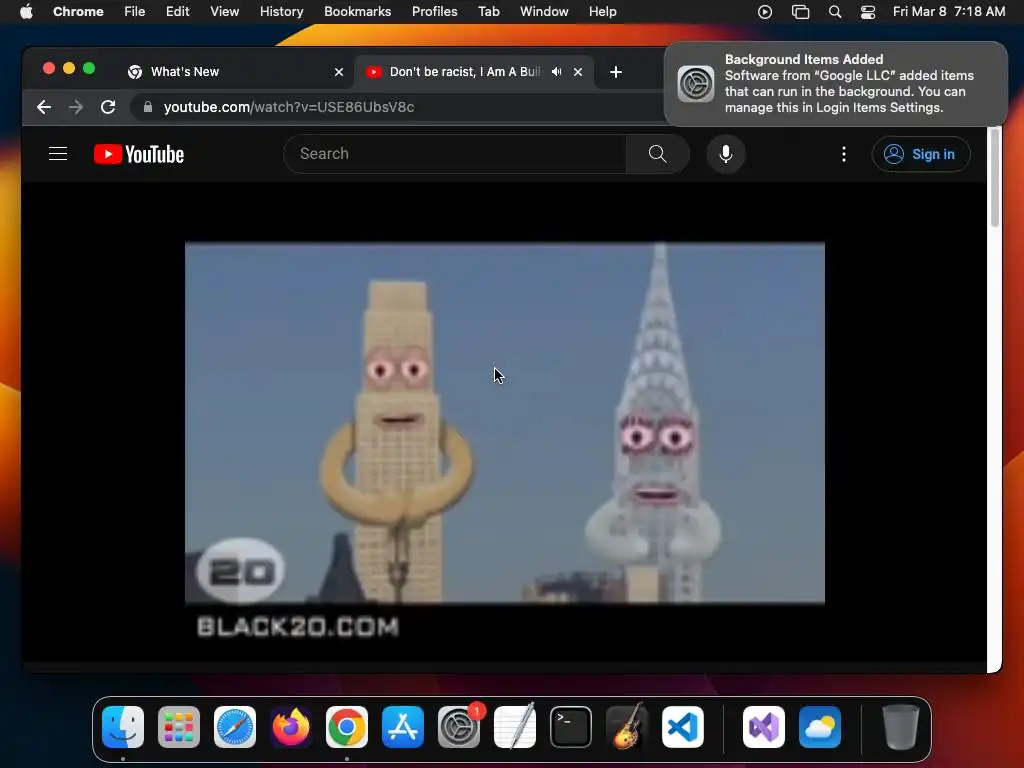This screenshot has height=768, width=1024.
Task: Launch Safari from the Dock
Action: coord(235,727)
